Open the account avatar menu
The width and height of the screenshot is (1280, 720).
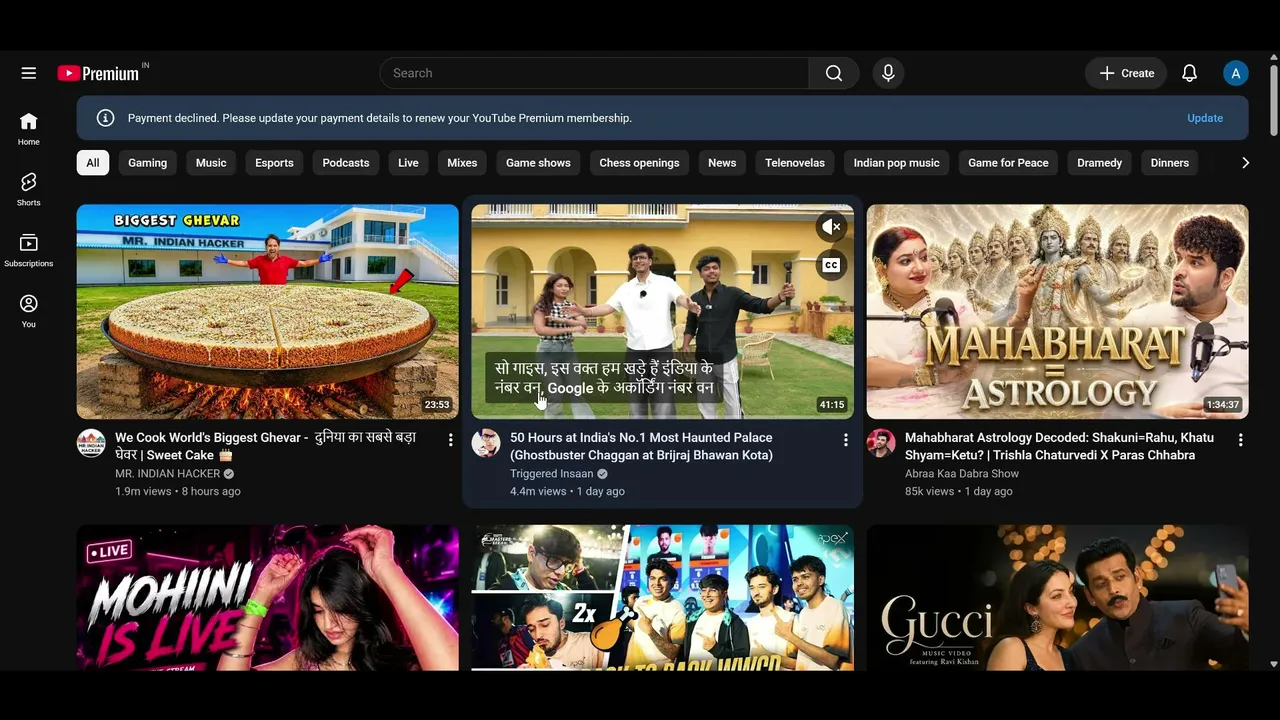(1236, 73)
